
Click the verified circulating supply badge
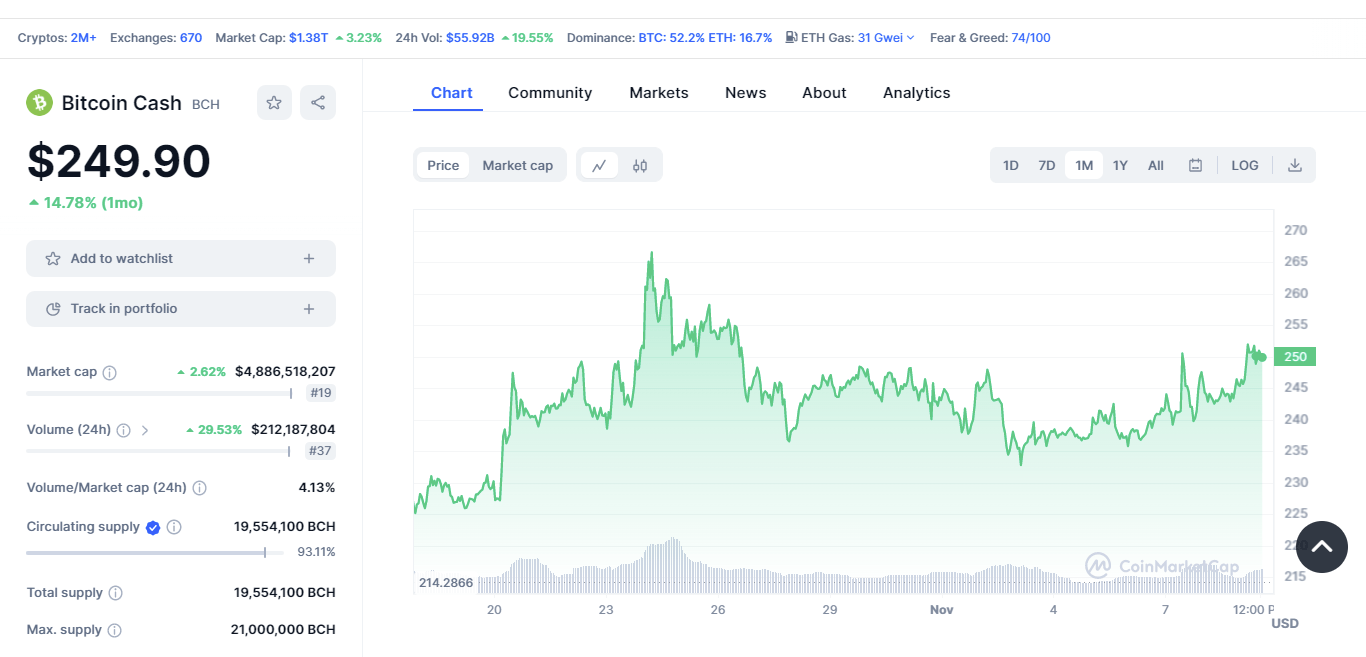coord(153,527)
